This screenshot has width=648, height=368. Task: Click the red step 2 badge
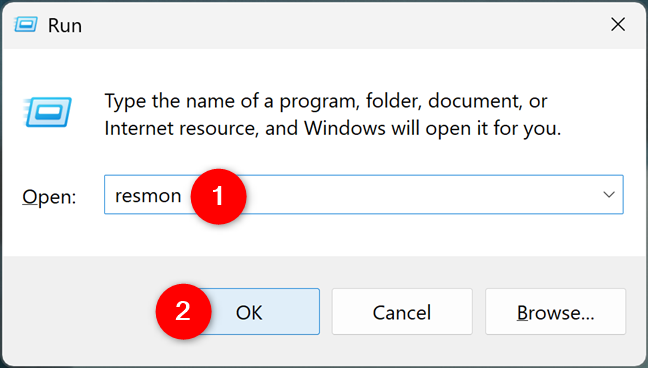point(183,311)
